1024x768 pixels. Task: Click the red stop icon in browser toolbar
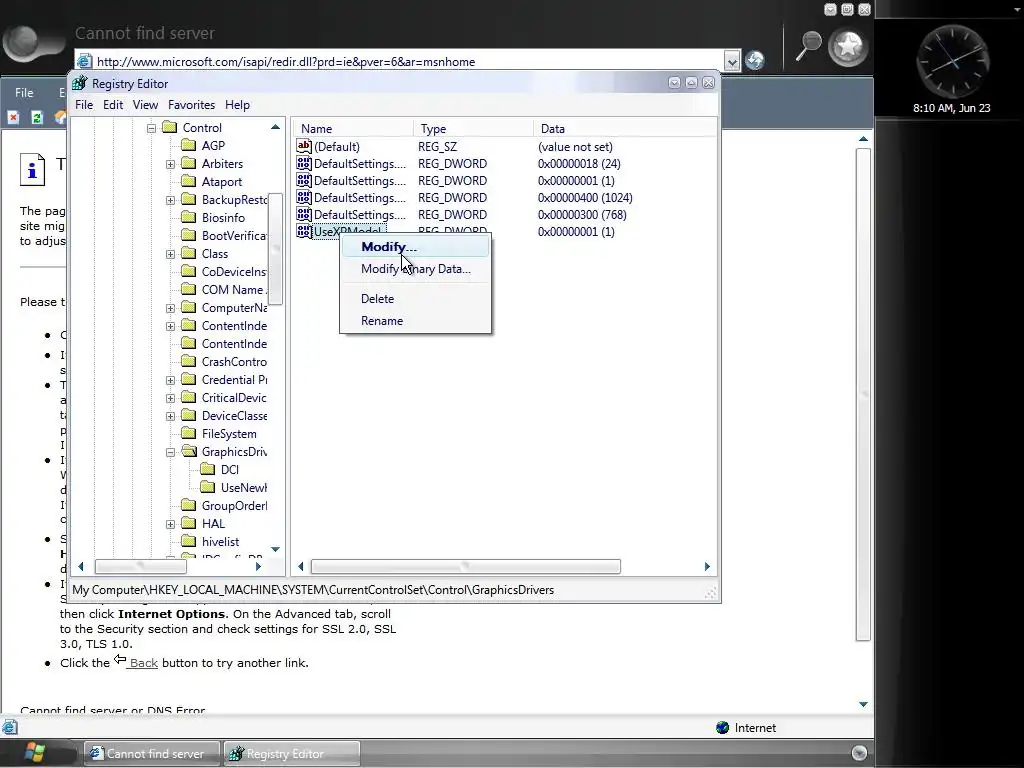tap(13, 118)
